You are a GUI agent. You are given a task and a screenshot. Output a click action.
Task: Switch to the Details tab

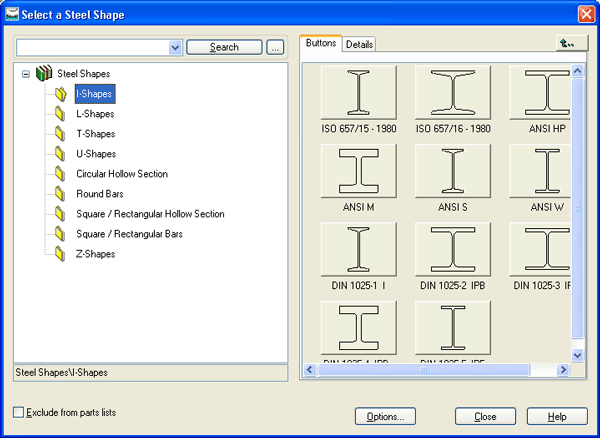tap(359, 44)
